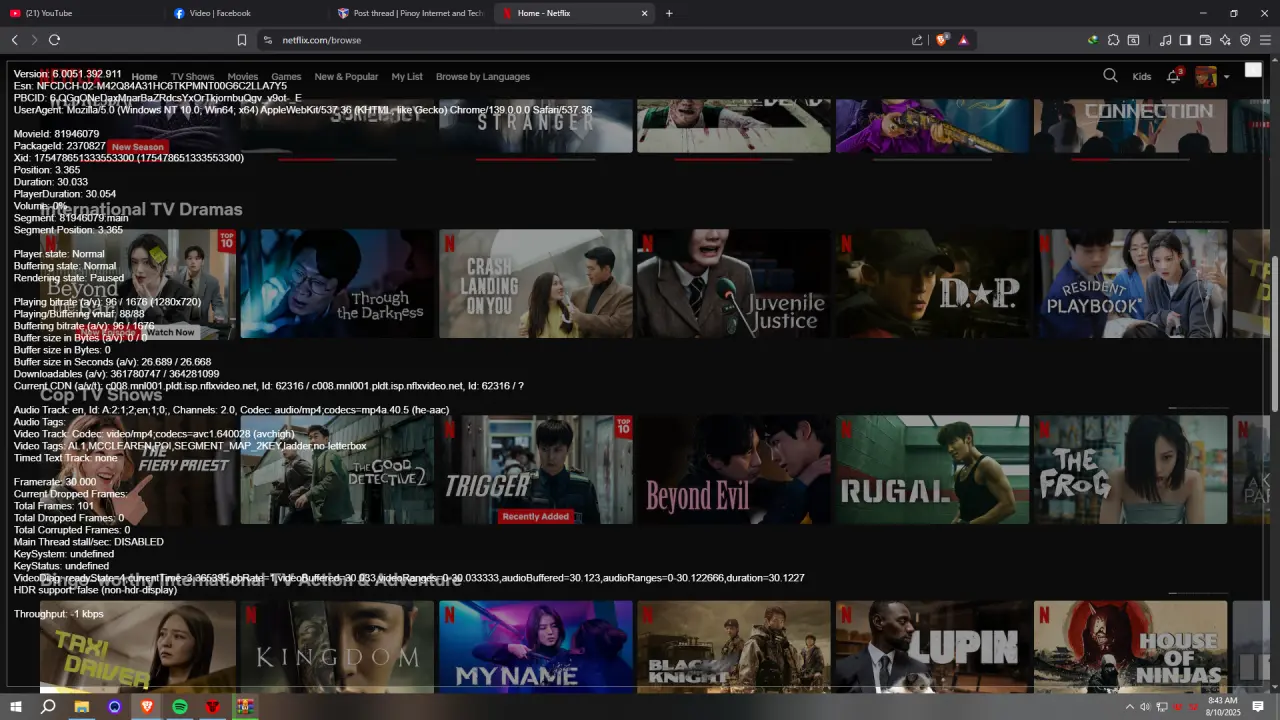Image resolution: width=1280 pixels, height=720 pixels.
Task: Open the Internet Download Manager extension icon
Action: (1093, 40)
